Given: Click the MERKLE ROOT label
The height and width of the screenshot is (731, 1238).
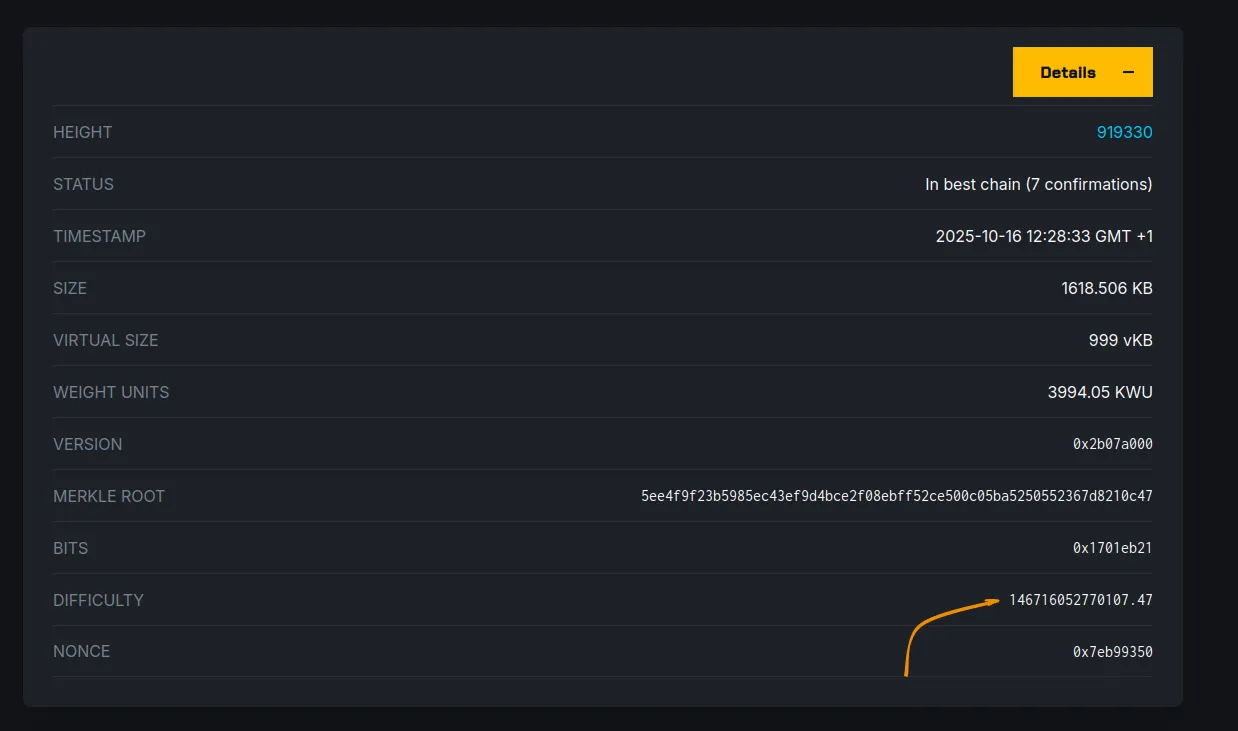Looking at the screenshot, I should (109, 496).
